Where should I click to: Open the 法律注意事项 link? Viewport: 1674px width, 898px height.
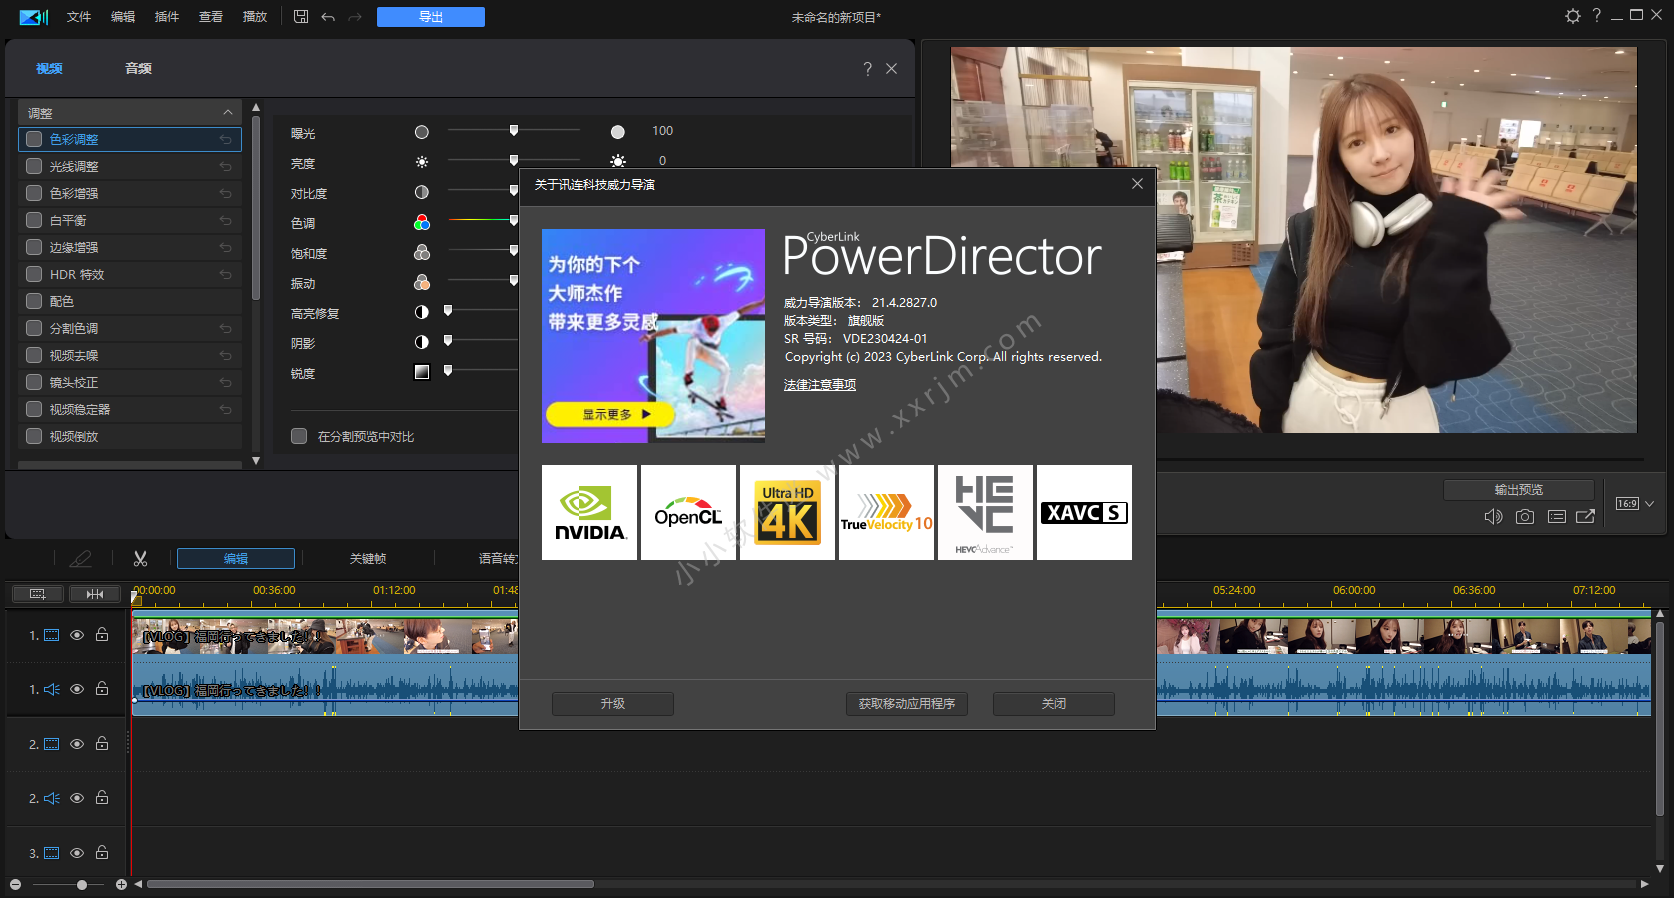pos(820,385)
